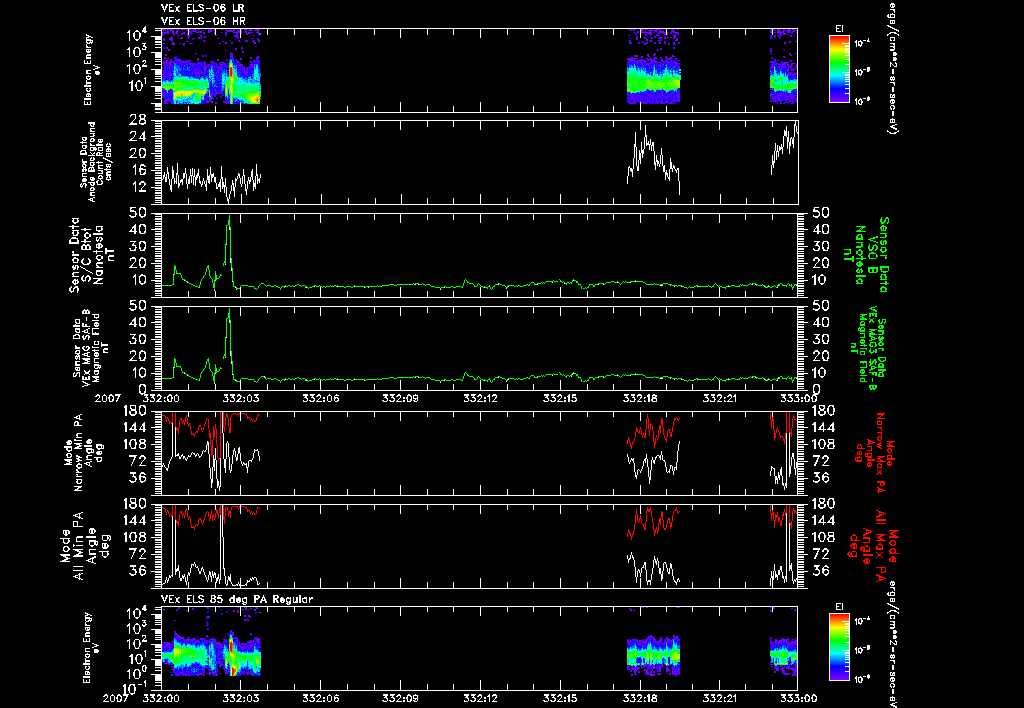The width and height of the screenshot is (1024, 708).
Task: Click the "50" tick on the VSO B right axis
Action: point(820,213)
